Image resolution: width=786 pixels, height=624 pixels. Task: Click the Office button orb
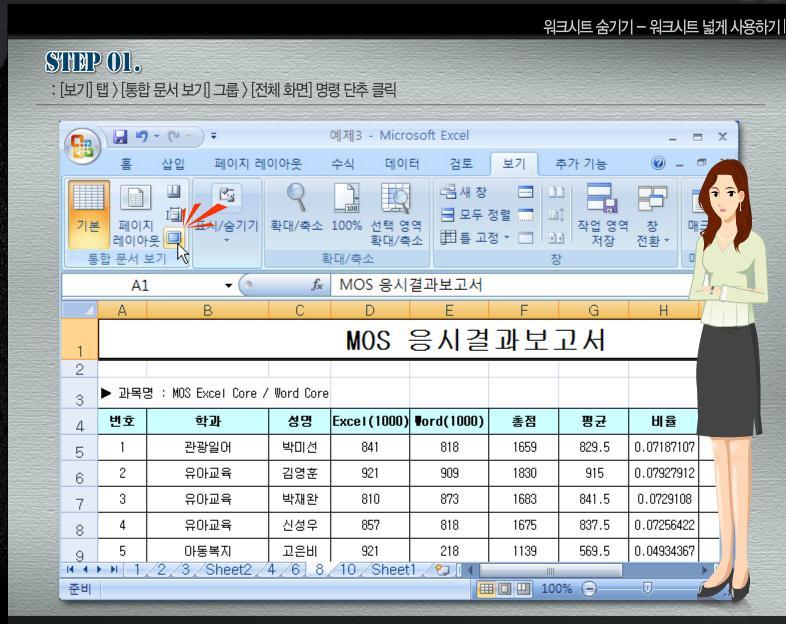[x=82, y=146]
